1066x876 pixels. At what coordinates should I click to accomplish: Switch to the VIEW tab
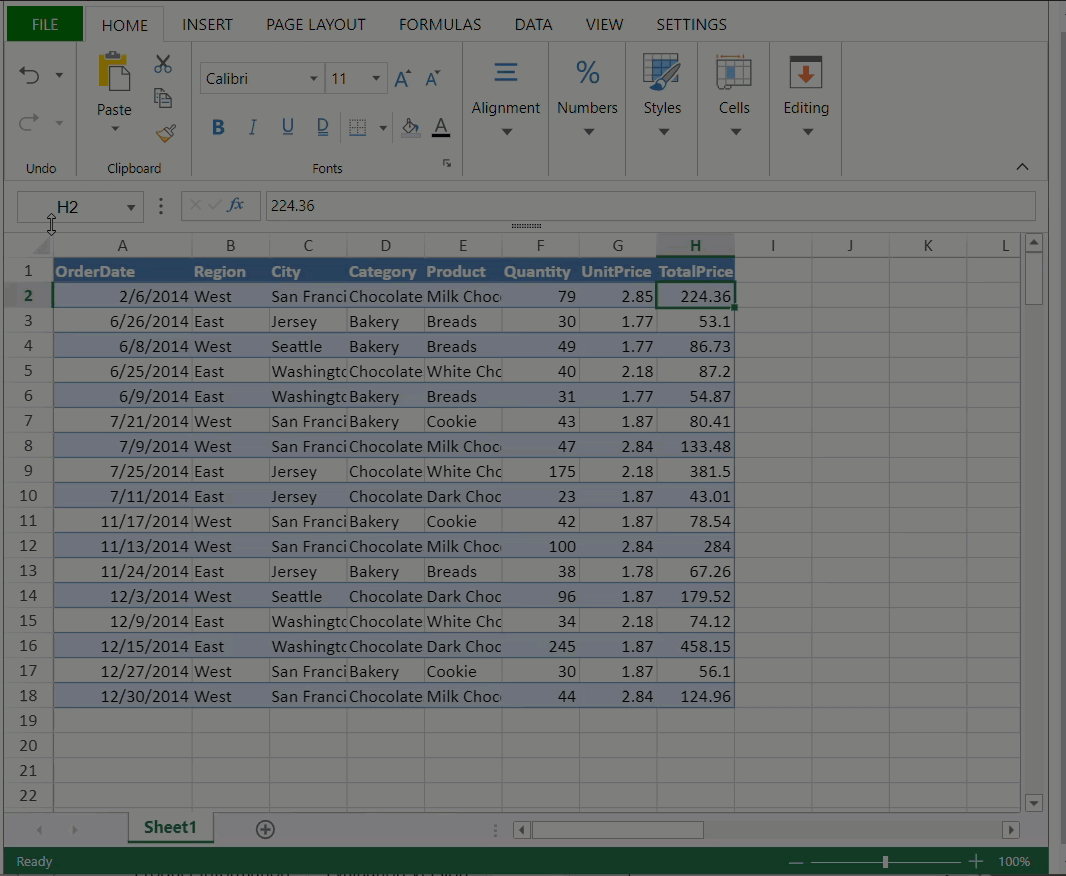click(604, 24)
